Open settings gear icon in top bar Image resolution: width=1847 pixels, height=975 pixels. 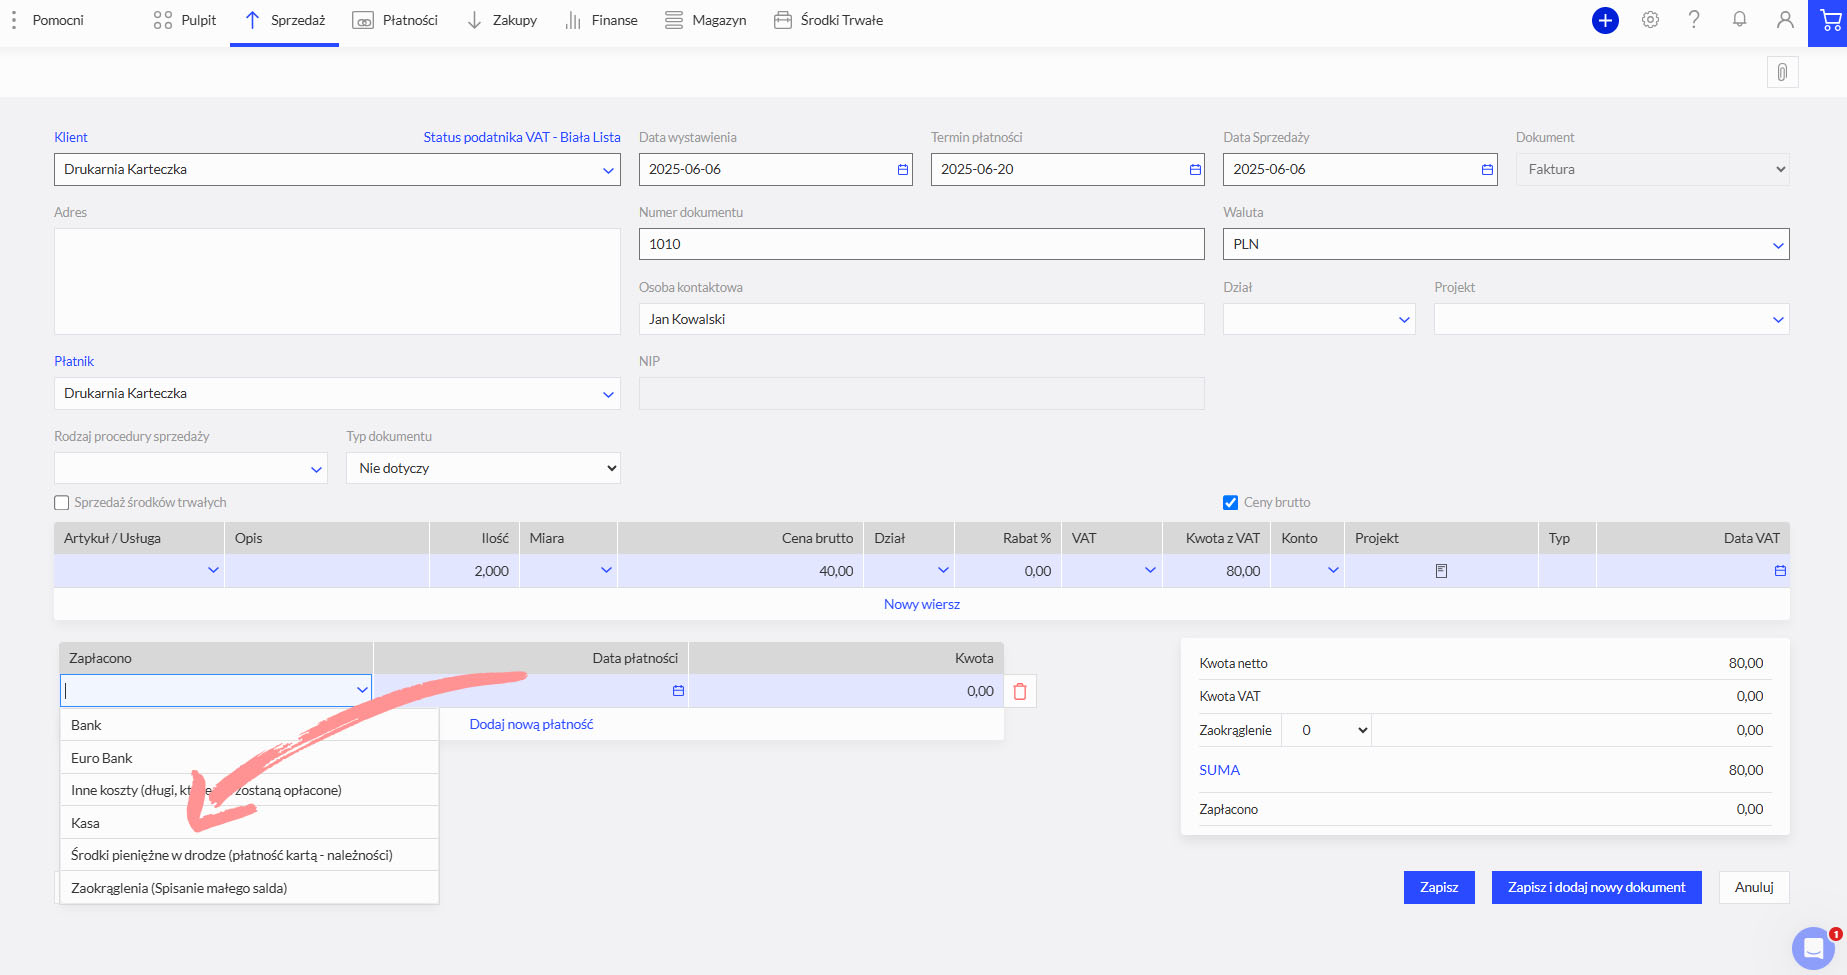point(1650,20)
